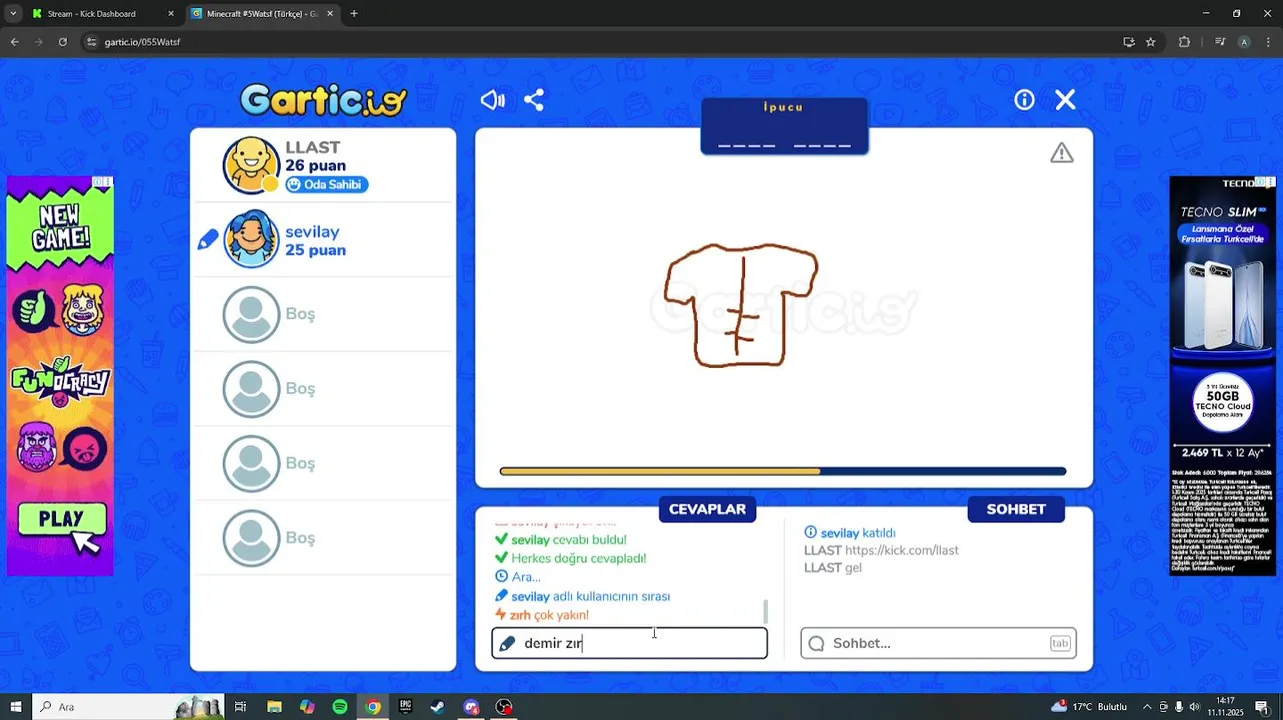Close the game with the X icon
The width and height of the screenshot is (1283, 720).
pyautogui.click(x=1065, y=100)
